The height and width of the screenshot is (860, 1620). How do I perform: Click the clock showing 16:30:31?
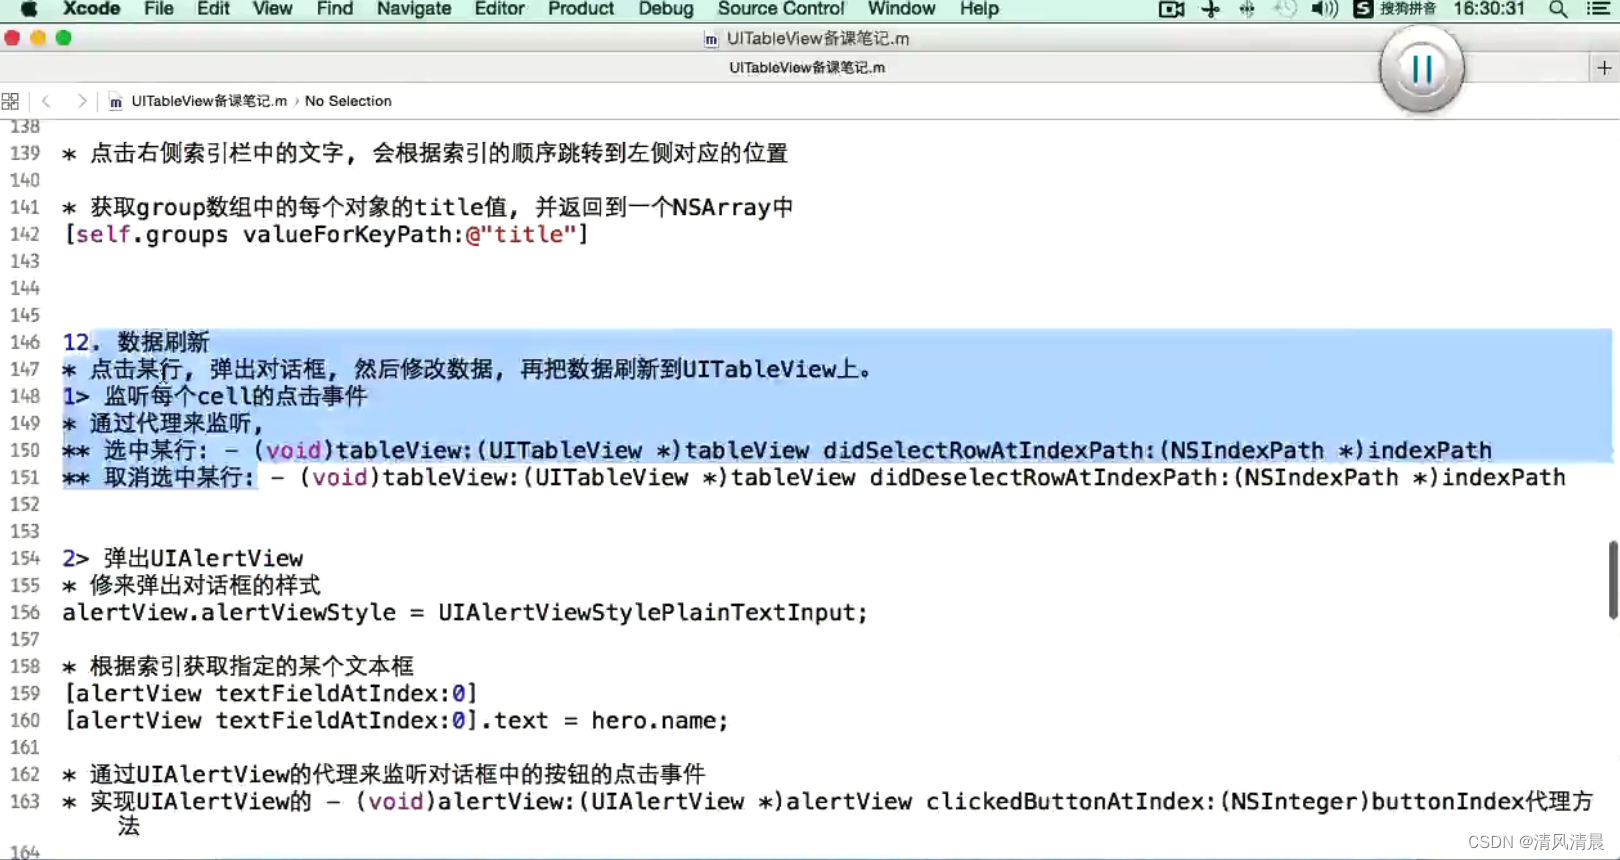[1489, 9]
